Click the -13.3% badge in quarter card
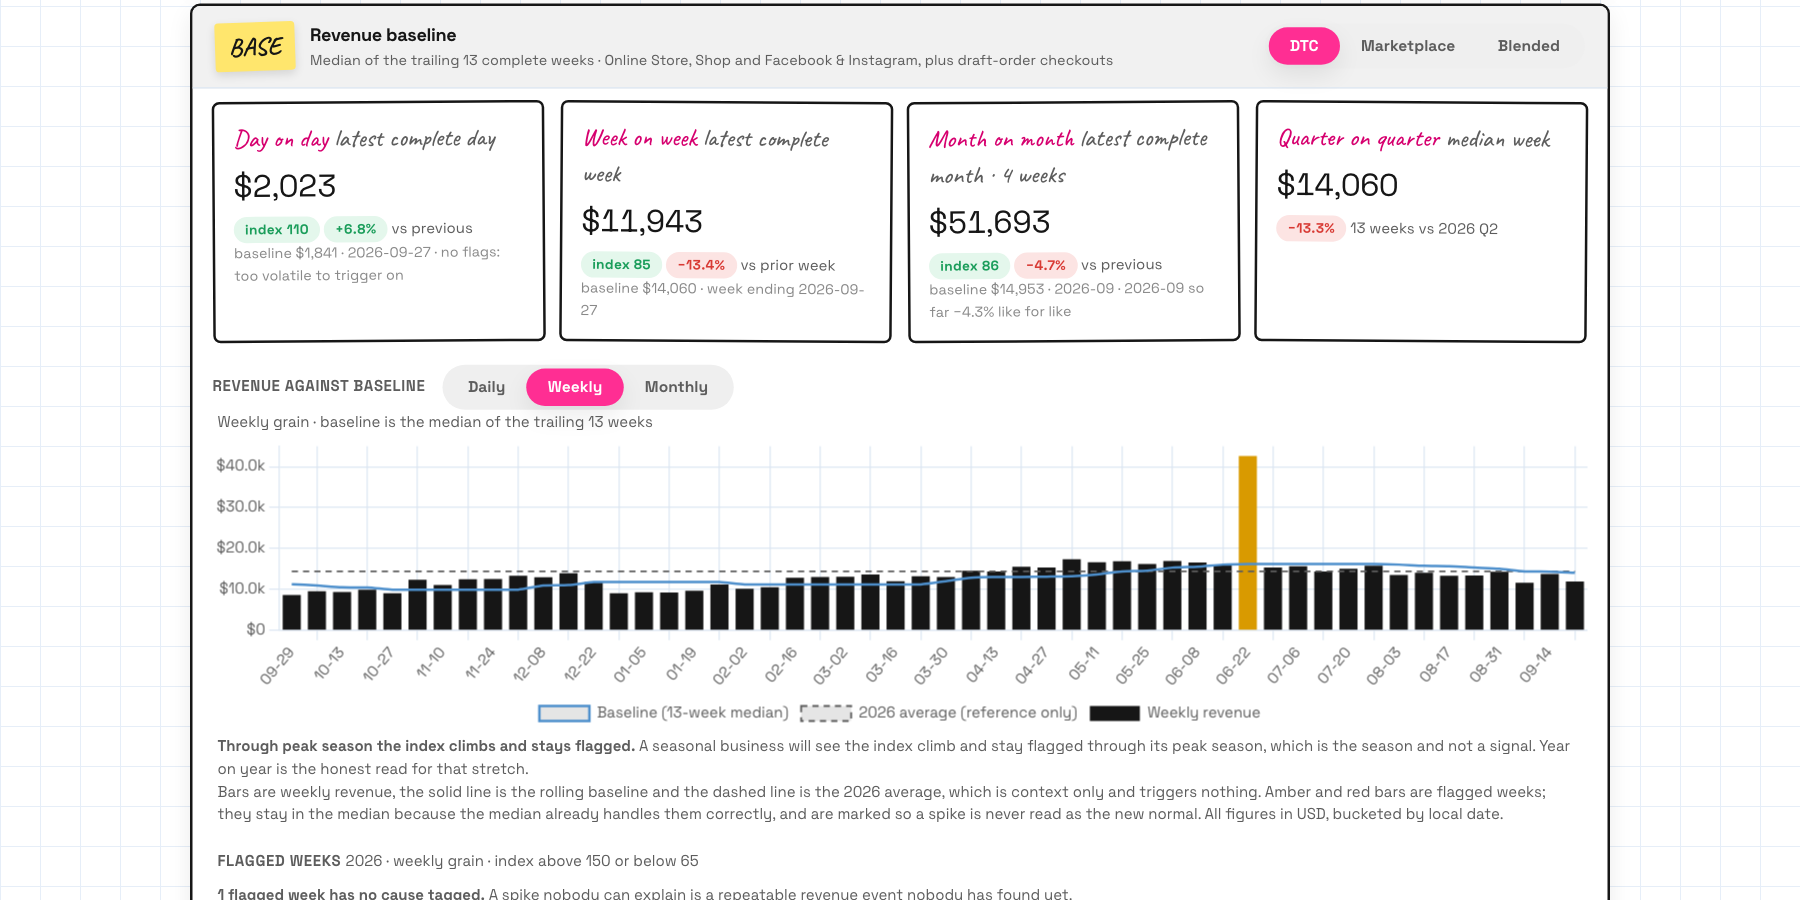 pyautogui.click(x=1311, y=228)
